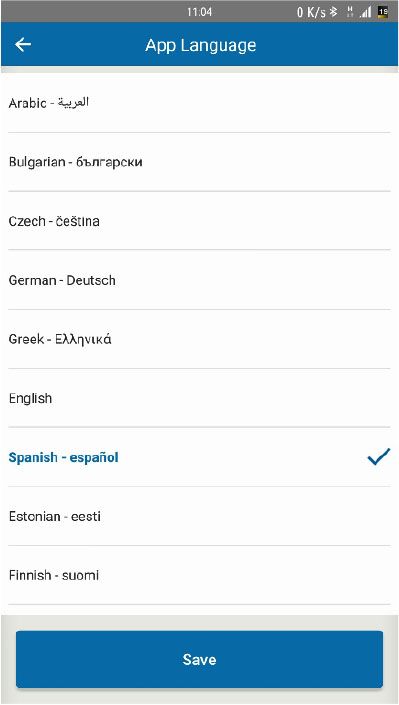Viewport: 399px width, 705px height.
Task: Tap the App Language header title
Action: pos(201,45)
